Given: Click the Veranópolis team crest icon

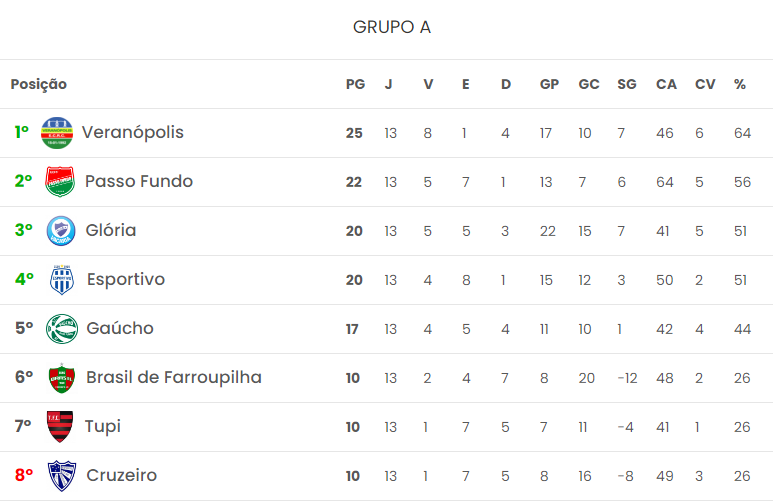Looking at the screenshot, I should [x=57, y=133].
